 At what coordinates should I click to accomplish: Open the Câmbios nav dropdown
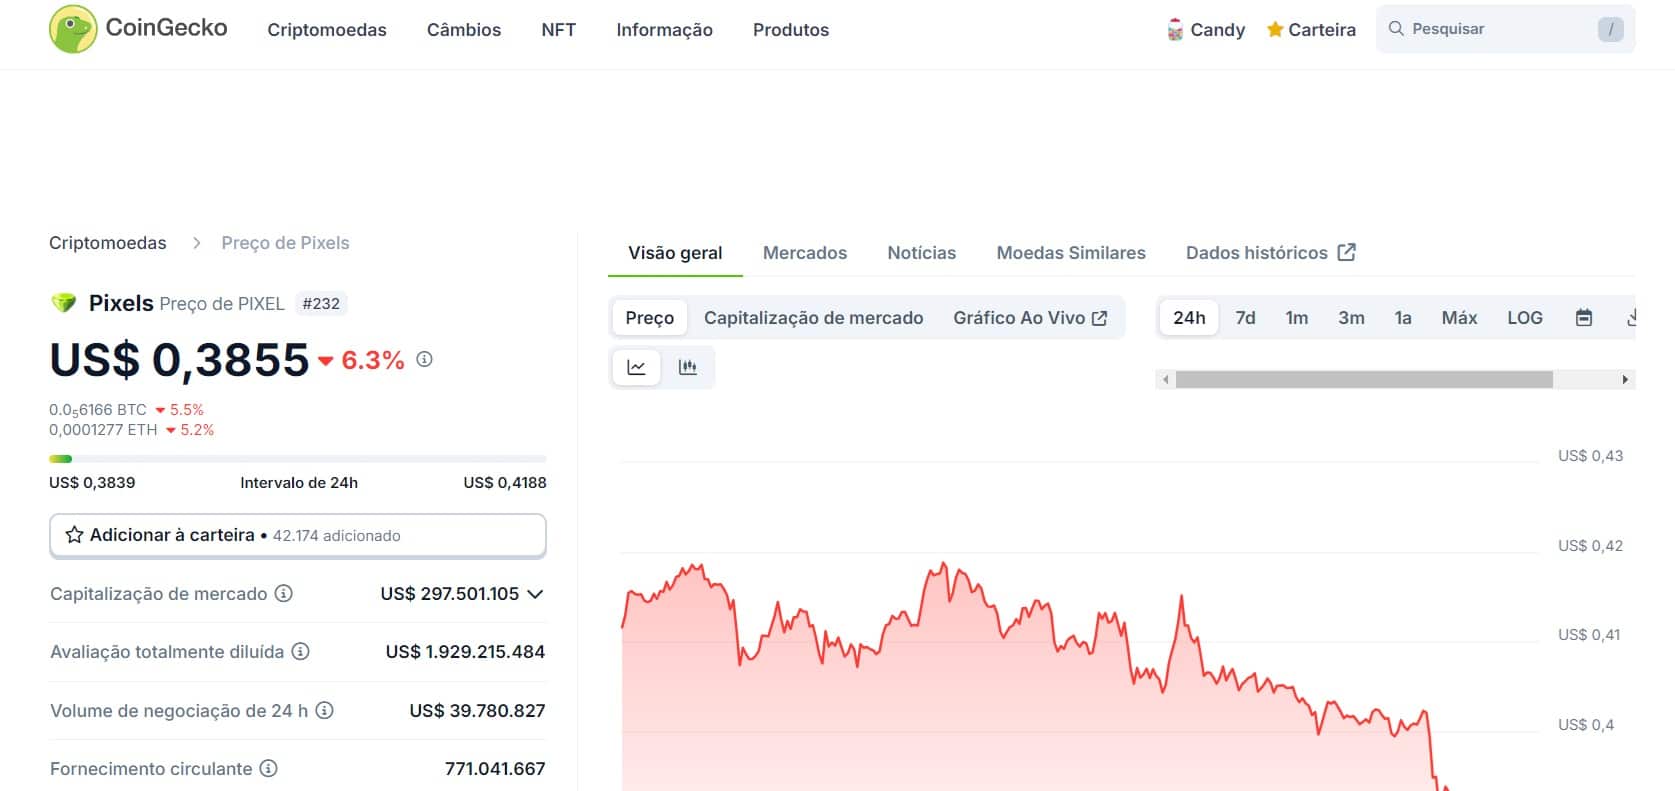pos(464,30)
